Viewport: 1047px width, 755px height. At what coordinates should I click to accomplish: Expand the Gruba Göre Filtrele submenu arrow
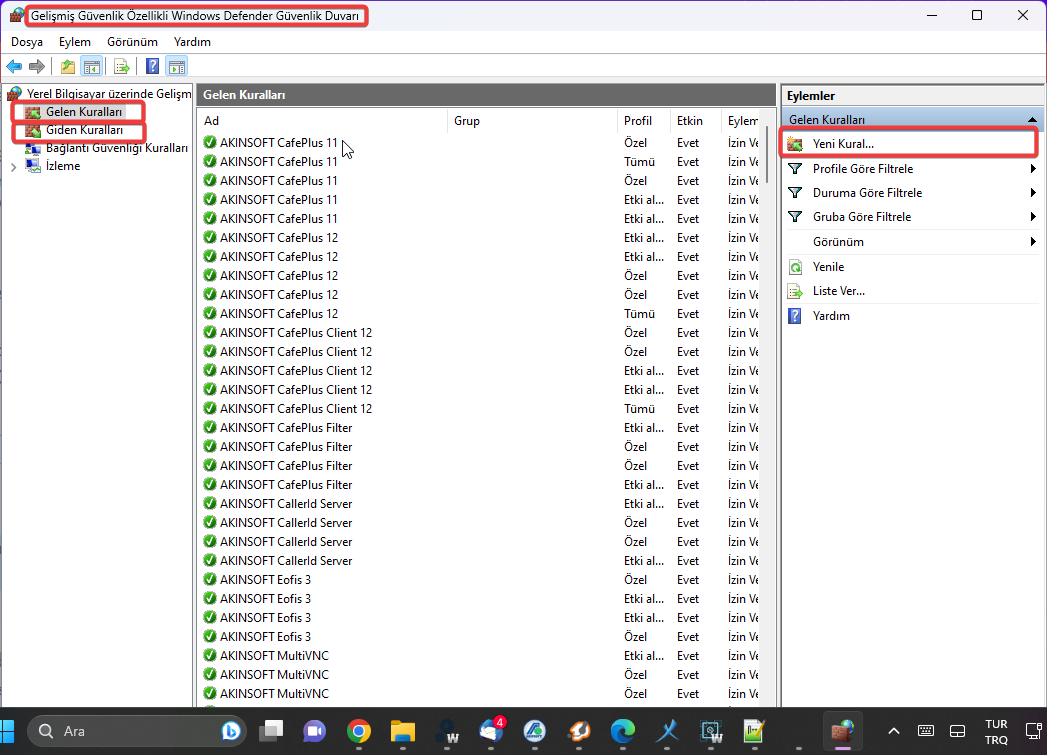tap(1033, 217)
